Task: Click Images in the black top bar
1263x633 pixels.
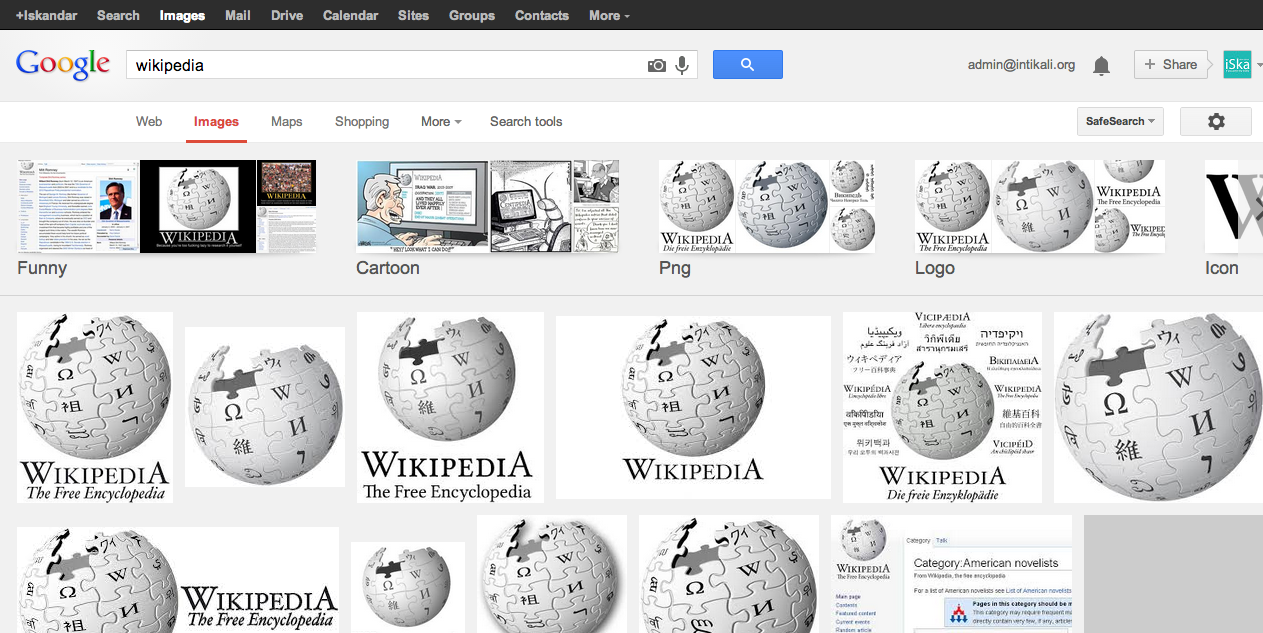Action: click(x=182, y=15)
